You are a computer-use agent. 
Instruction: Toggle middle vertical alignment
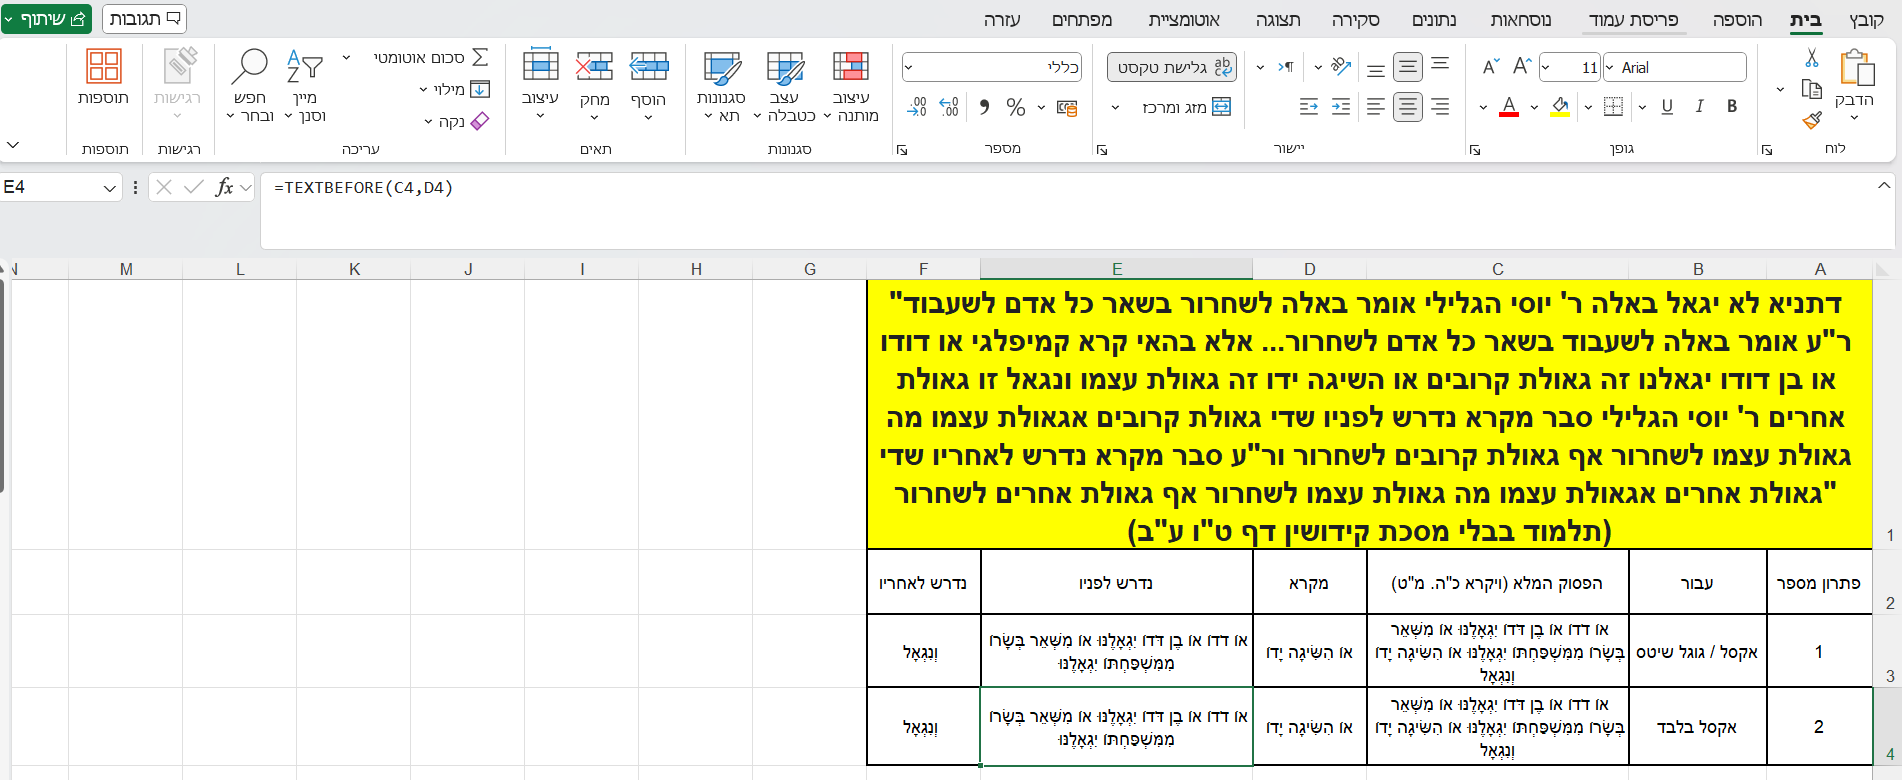(x=1408, y=67)
